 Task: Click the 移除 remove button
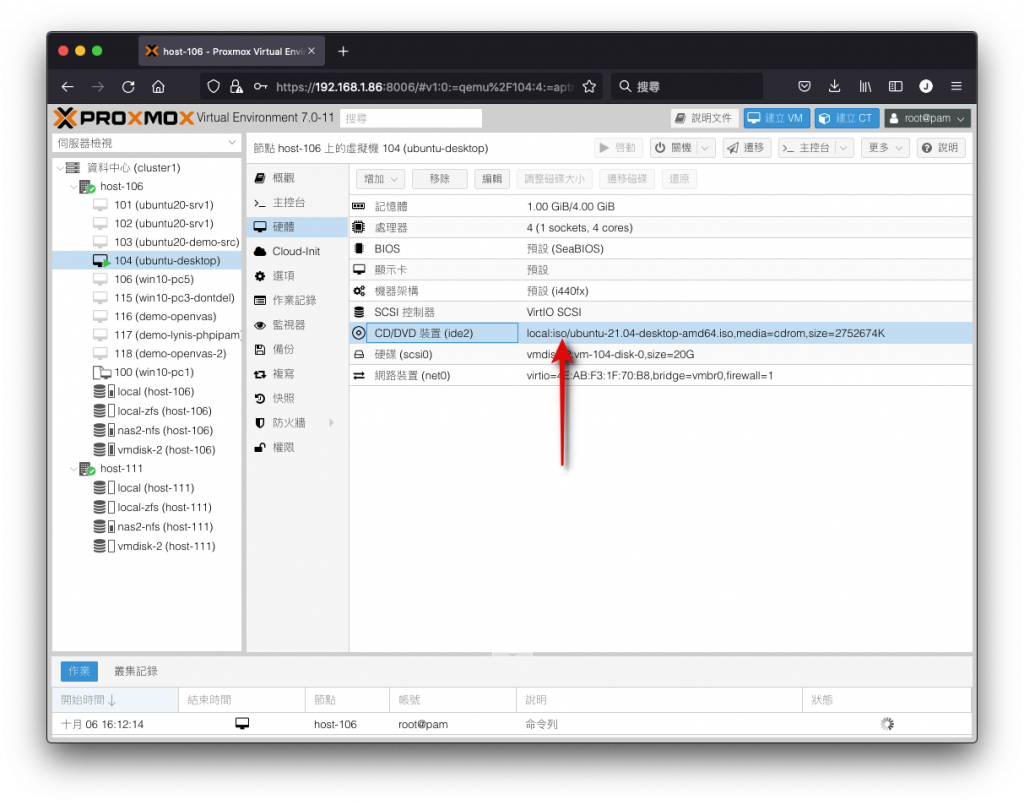pos(440,179)
